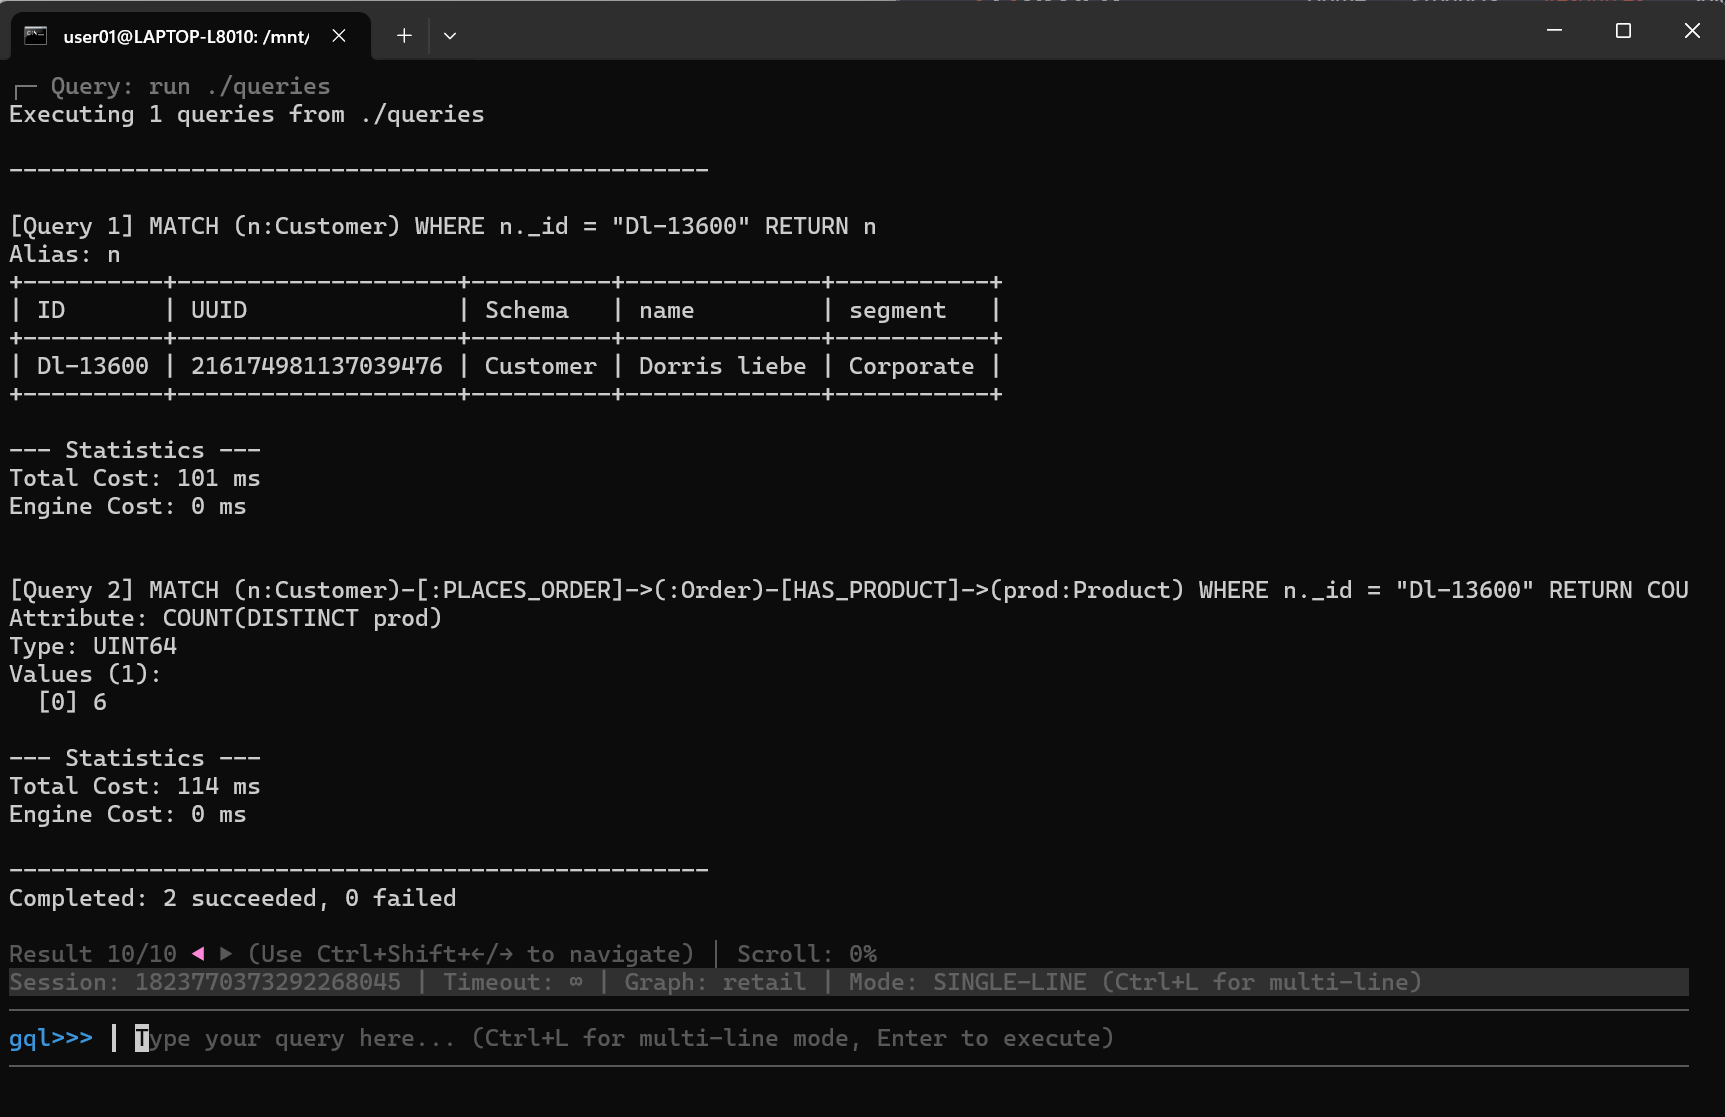Click the UUID value 216174981137039476
1725x1117 pixels.
click(316, 367)
